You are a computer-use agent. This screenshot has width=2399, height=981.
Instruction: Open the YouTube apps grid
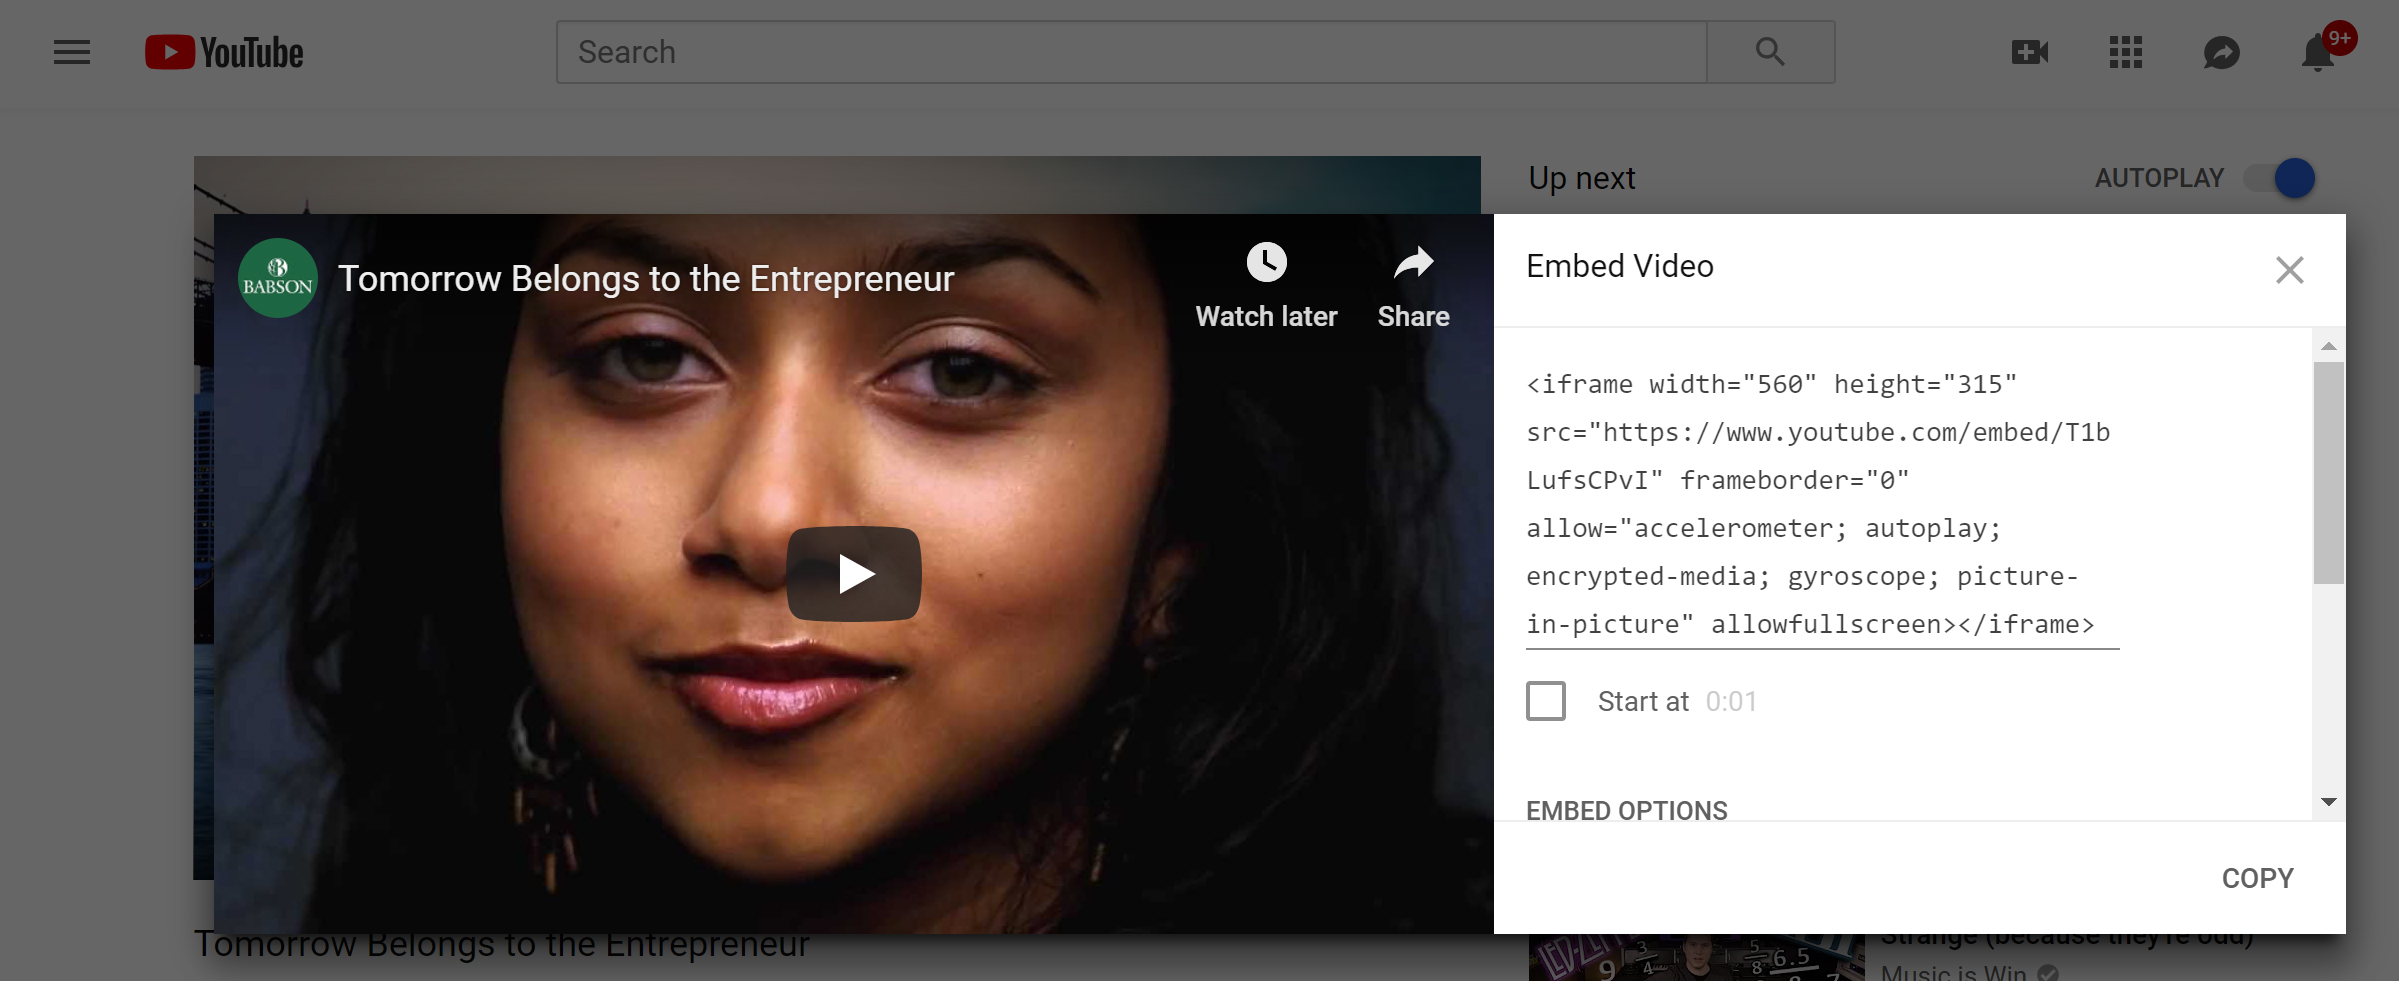click(2126, 52)
